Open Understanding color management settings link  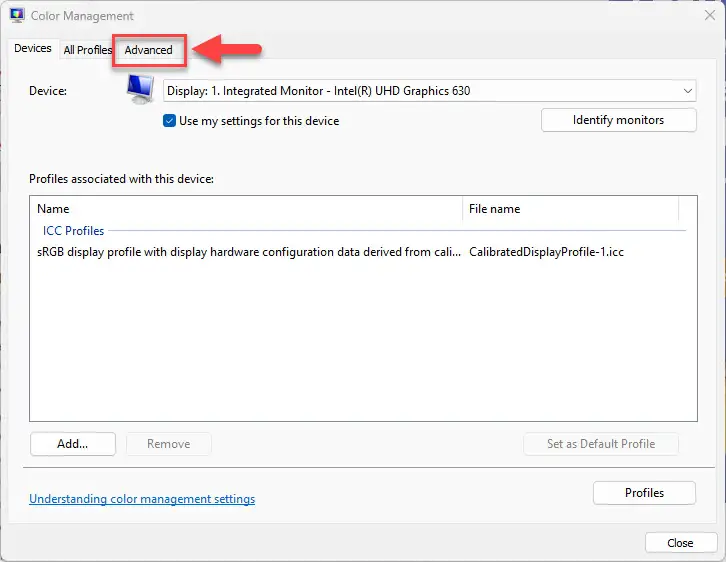[x=142, y=499]
